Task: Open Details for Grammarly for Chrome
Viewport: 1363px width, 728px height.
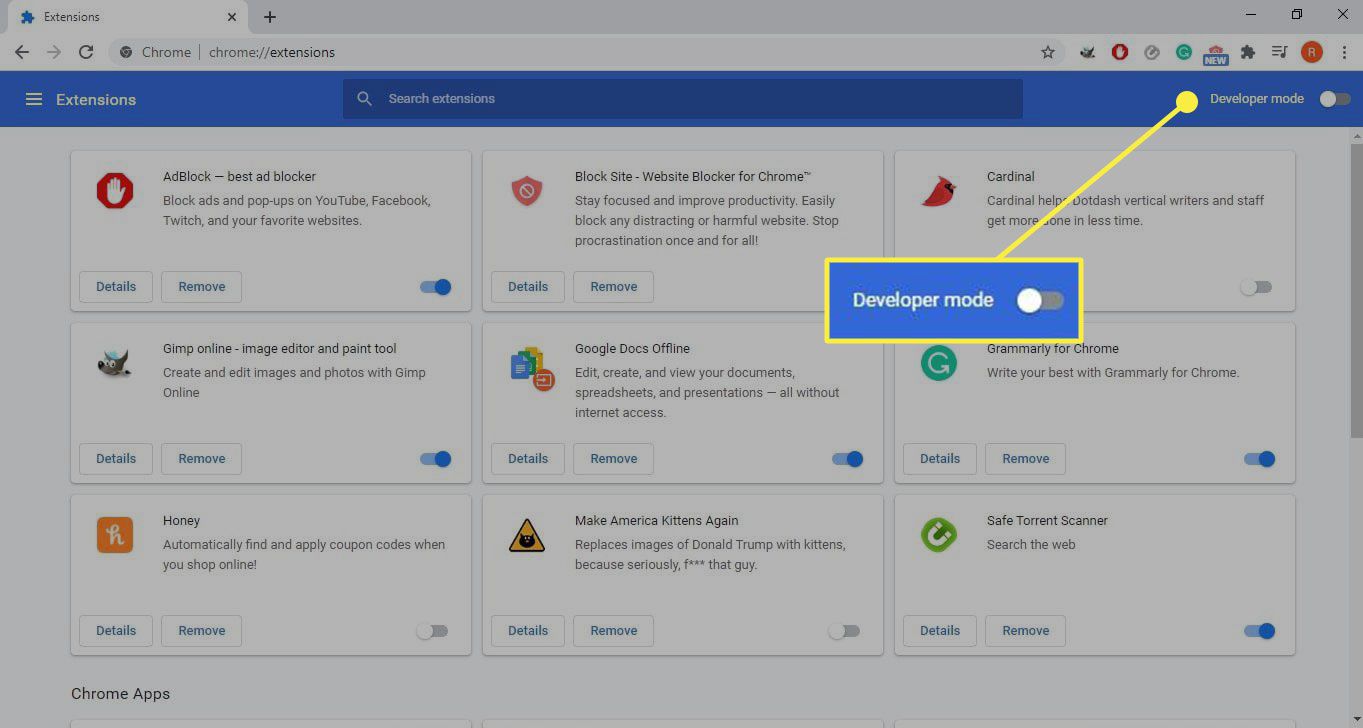Action: click(x=940, y=458)
